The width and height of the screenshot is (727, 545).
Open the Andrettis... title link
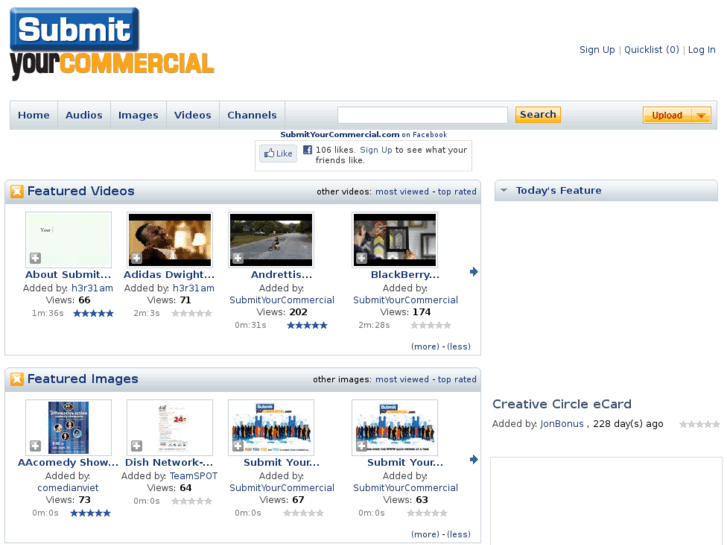281,275
